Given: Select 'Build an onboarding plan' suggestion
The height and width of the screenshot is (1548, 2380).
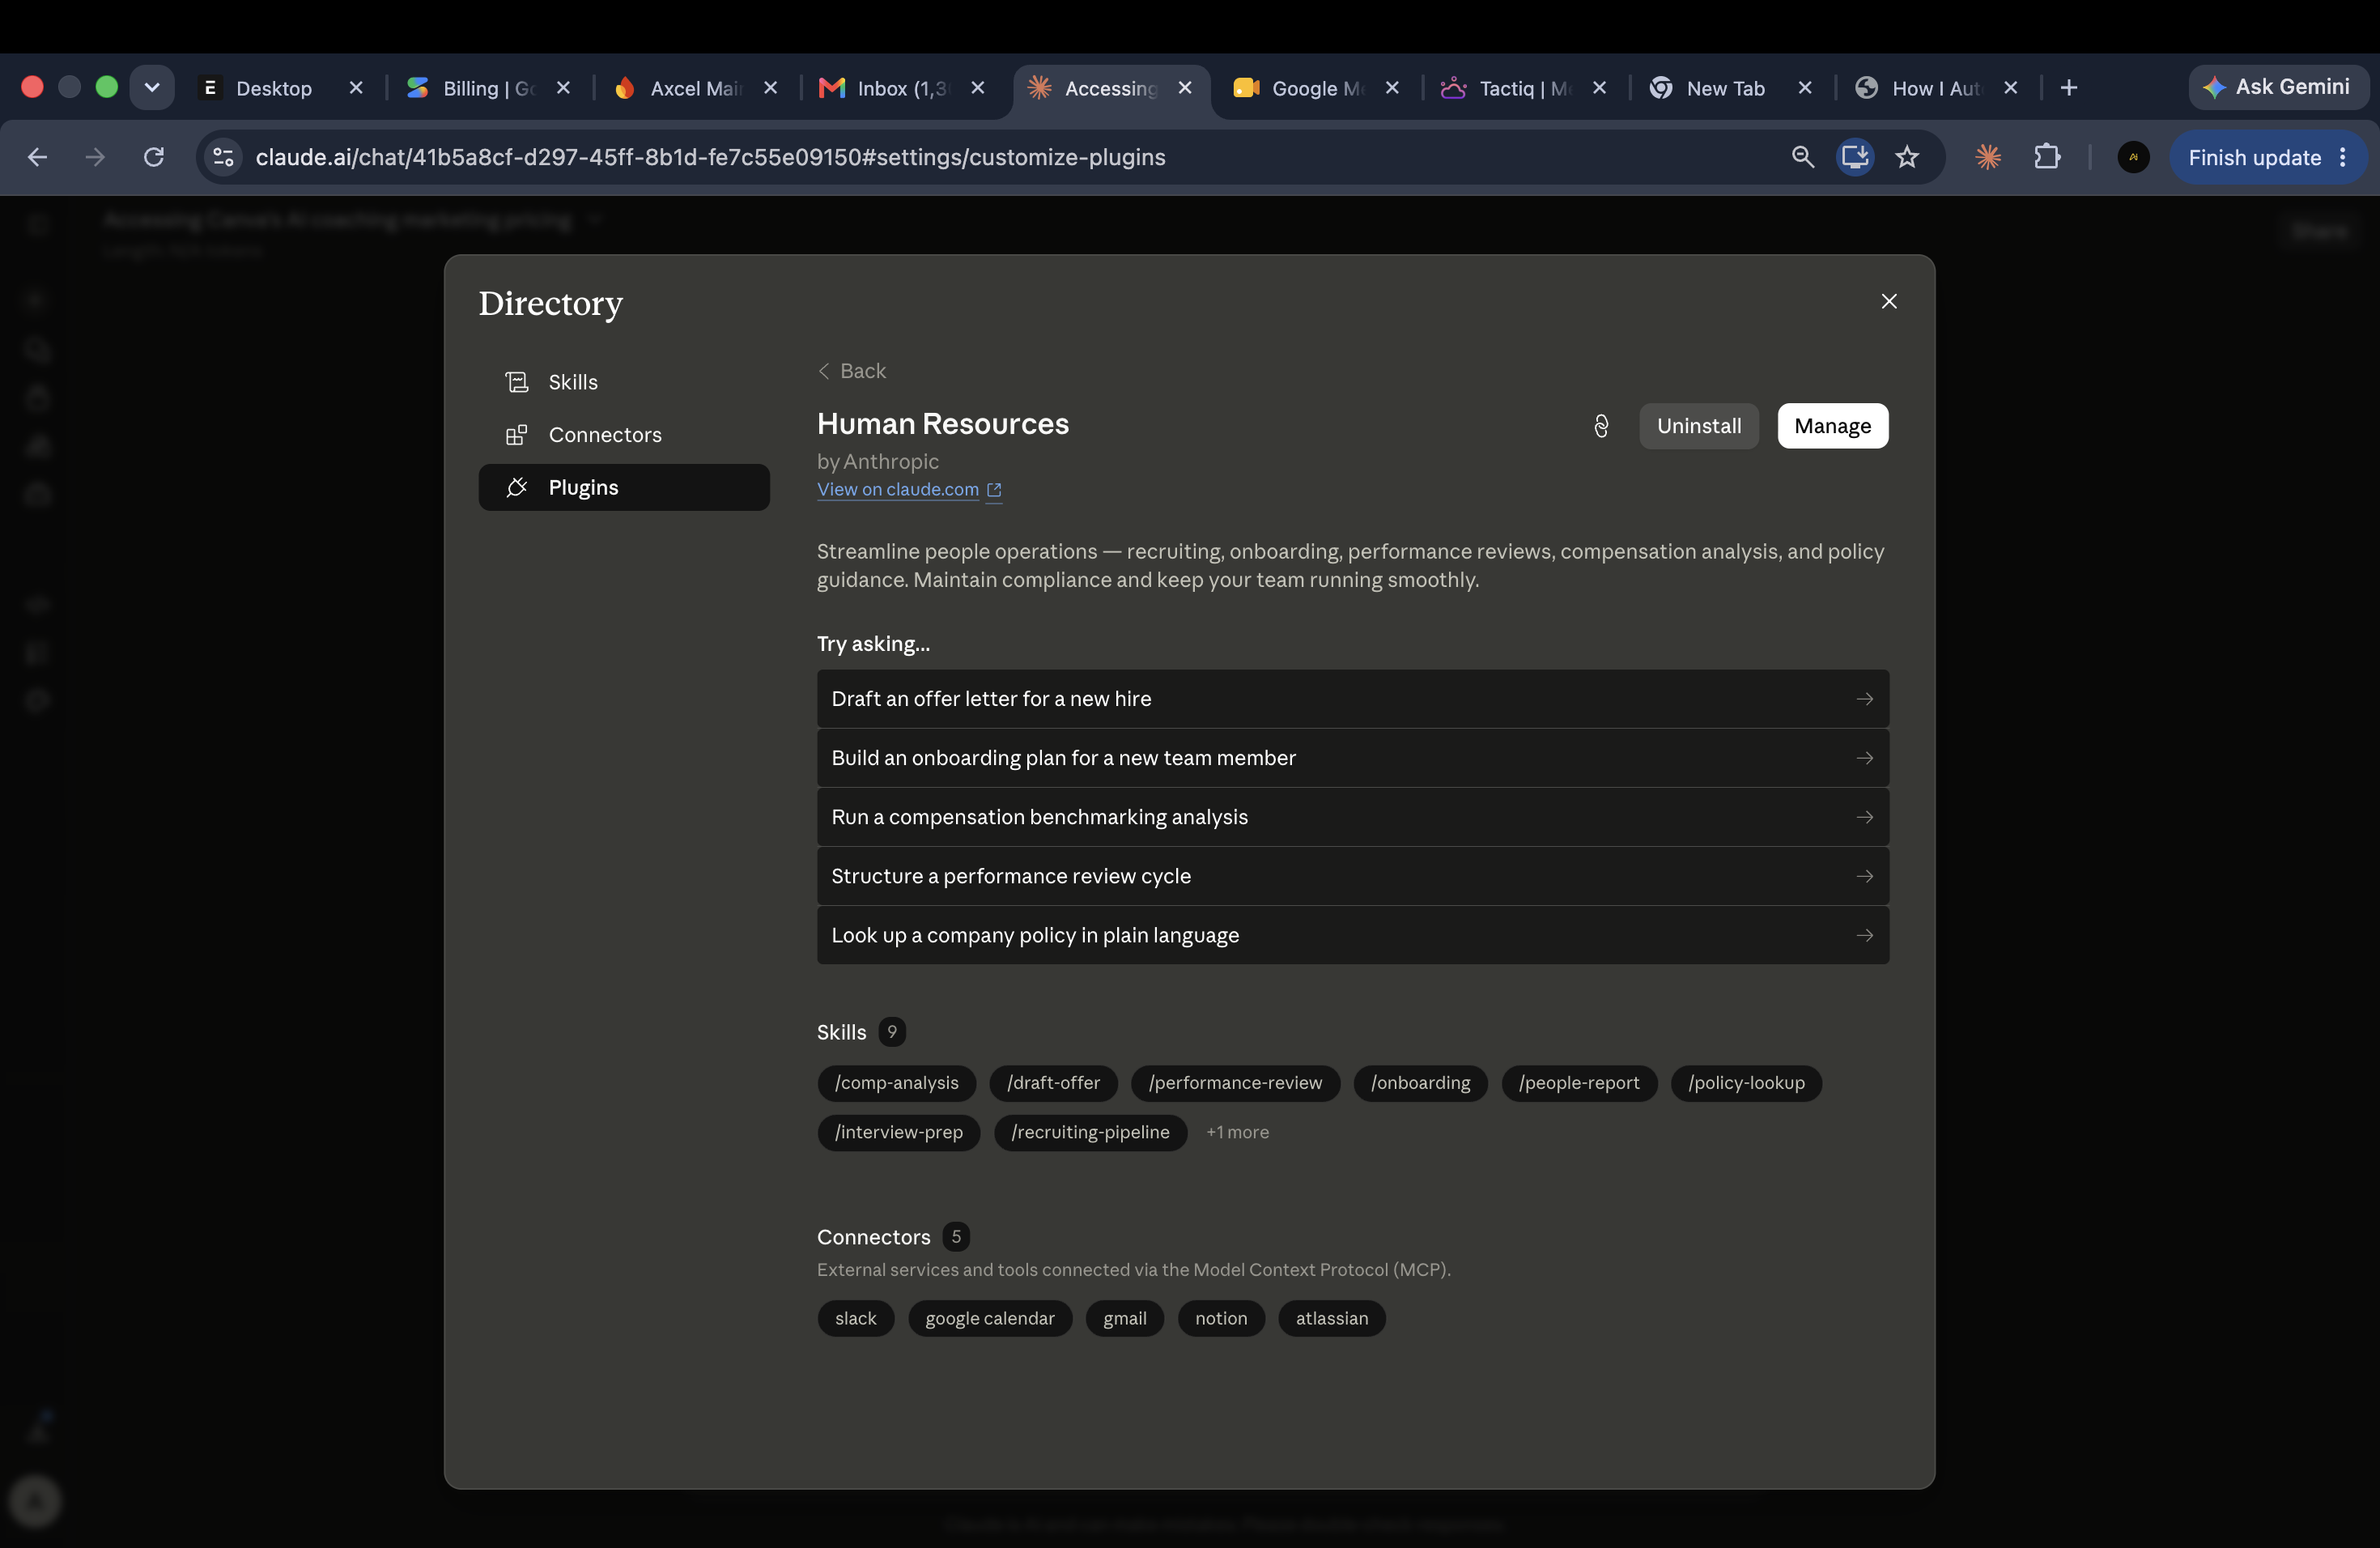Looking at the screenshot, I should coord(1352,758).
